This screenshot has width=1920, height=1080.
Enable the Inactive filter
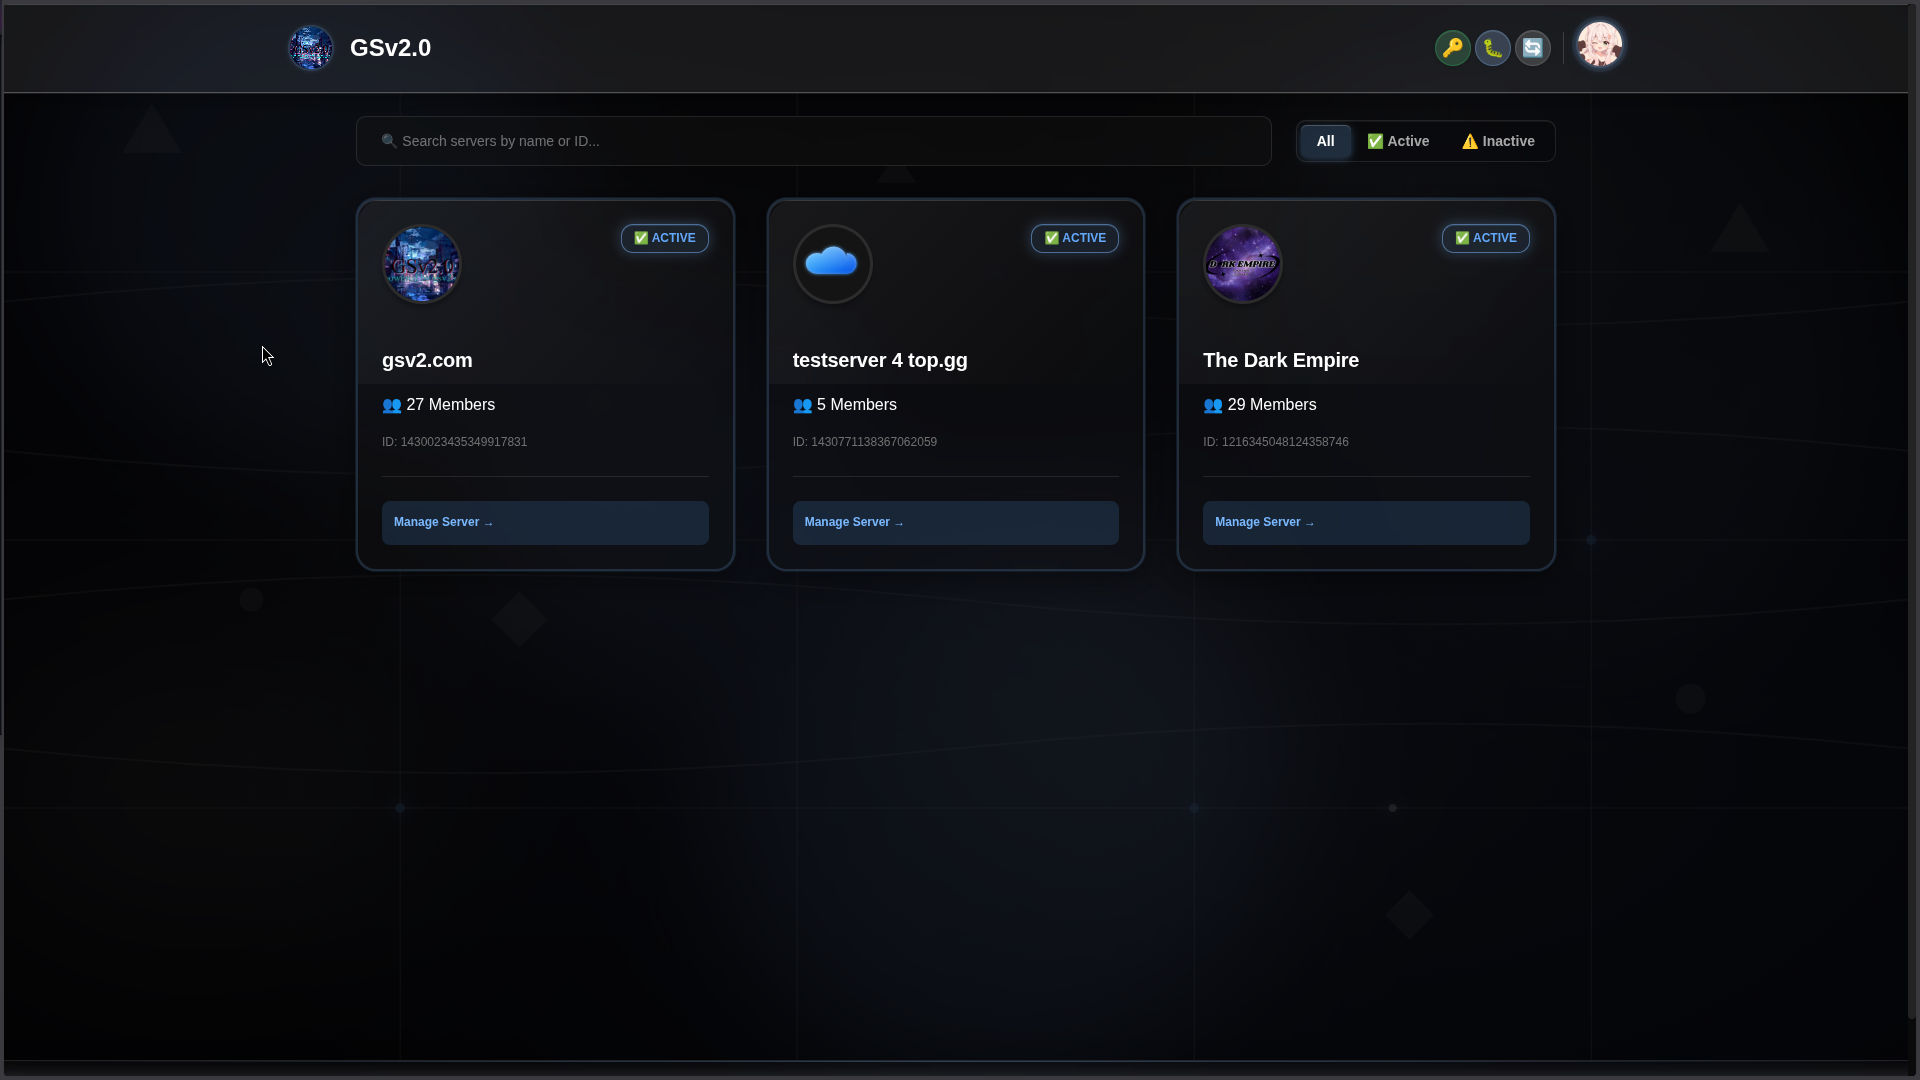[1497, 140]
